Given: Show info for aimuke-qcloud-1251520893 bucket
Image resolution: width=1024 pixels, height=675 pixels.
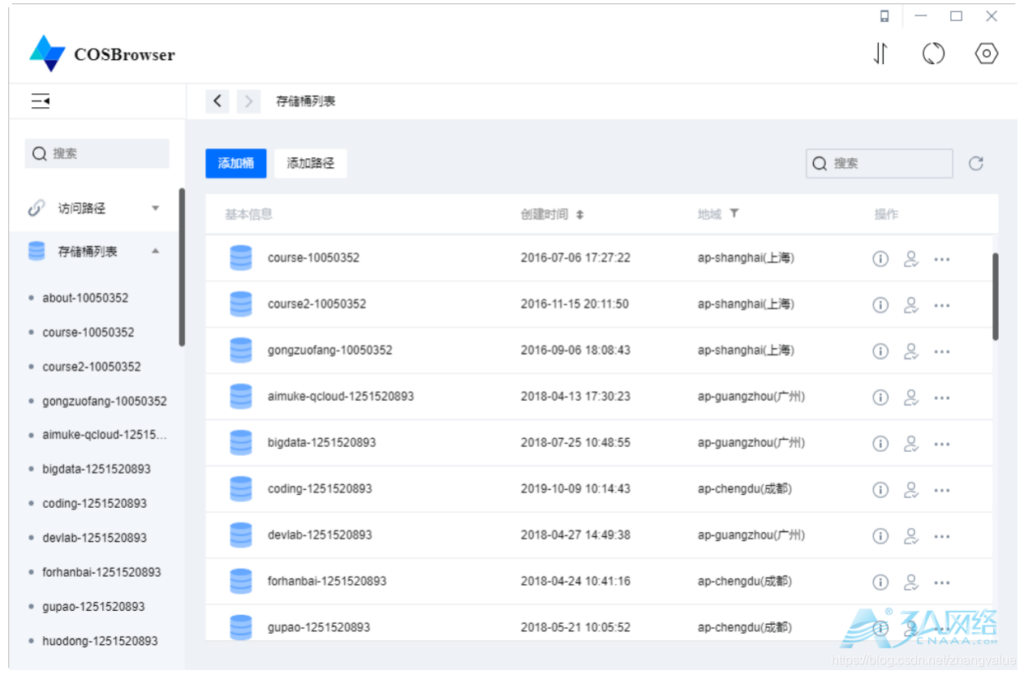Looking at the screenshot, I should point(880,397).
